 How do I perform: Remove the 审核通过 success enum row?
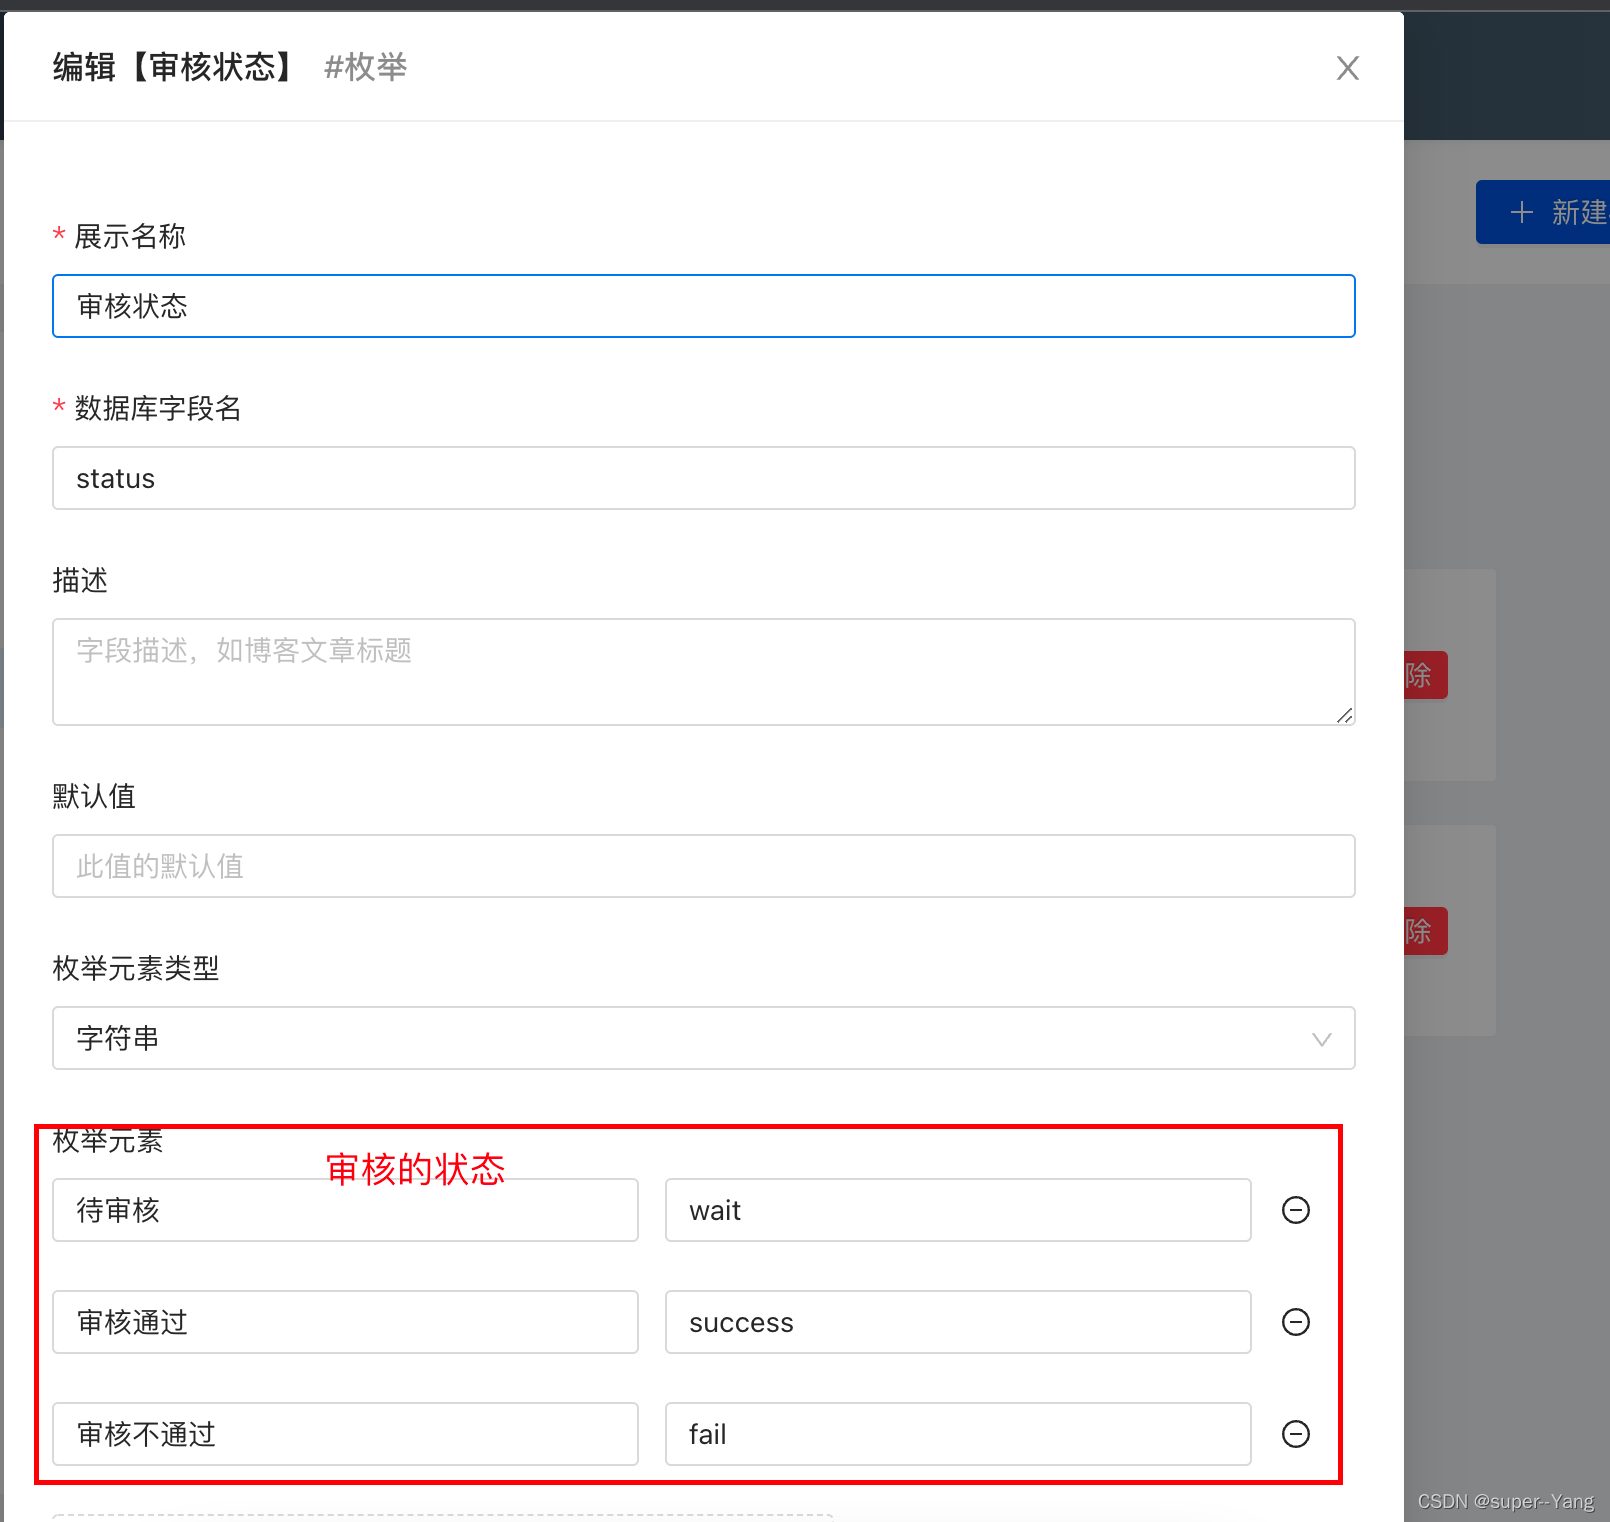(1296, 1322)
